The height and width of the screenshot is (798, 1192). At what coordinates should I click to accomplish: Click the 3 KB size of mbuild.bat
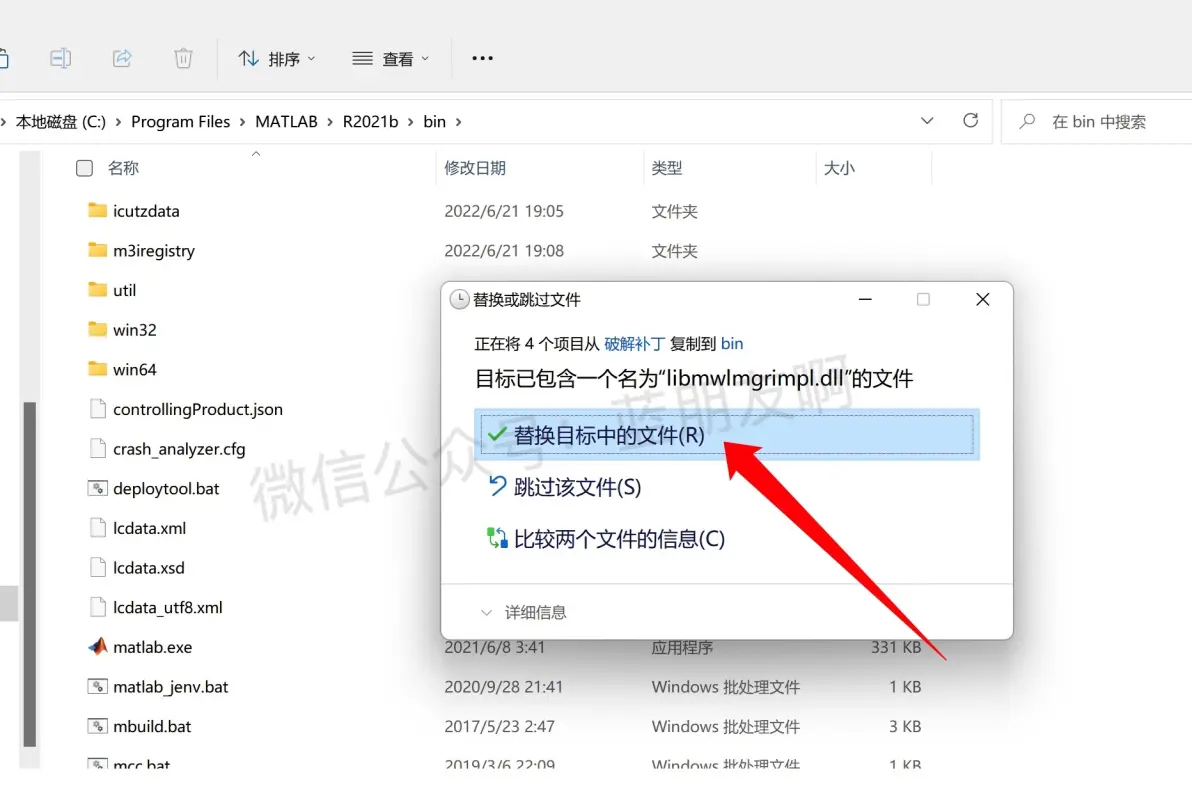click(x=905, y=727)
